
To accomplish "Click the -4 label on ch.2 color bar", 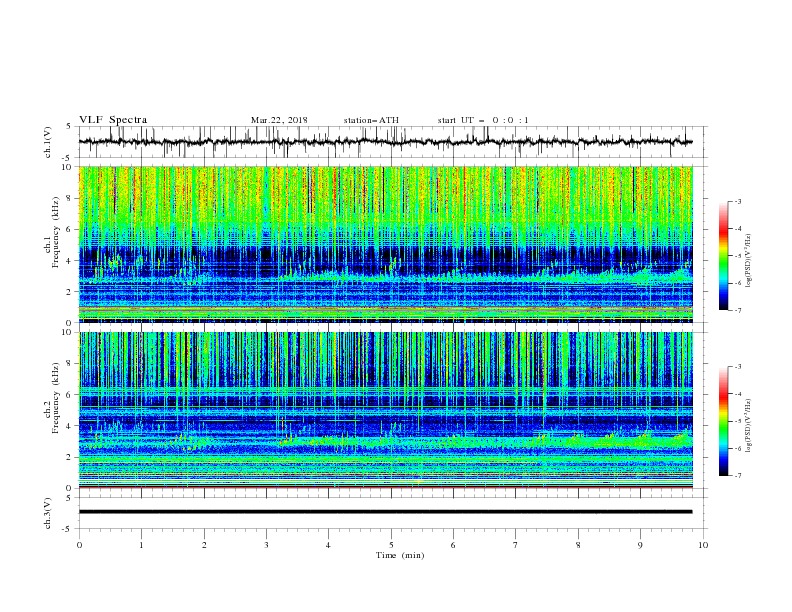I will (738, 394).
